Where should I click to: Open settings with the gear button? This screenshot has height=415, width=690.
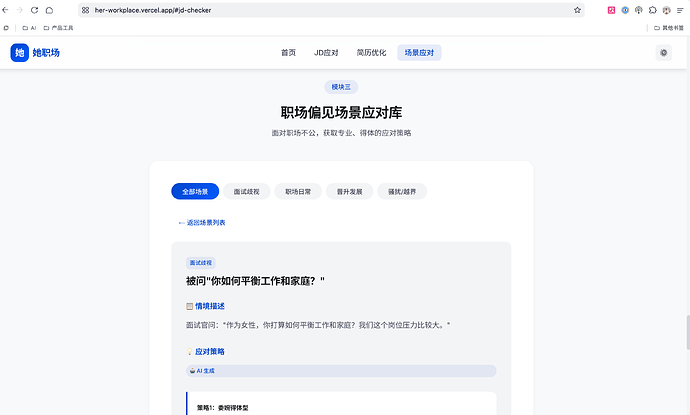coord(664,53)
